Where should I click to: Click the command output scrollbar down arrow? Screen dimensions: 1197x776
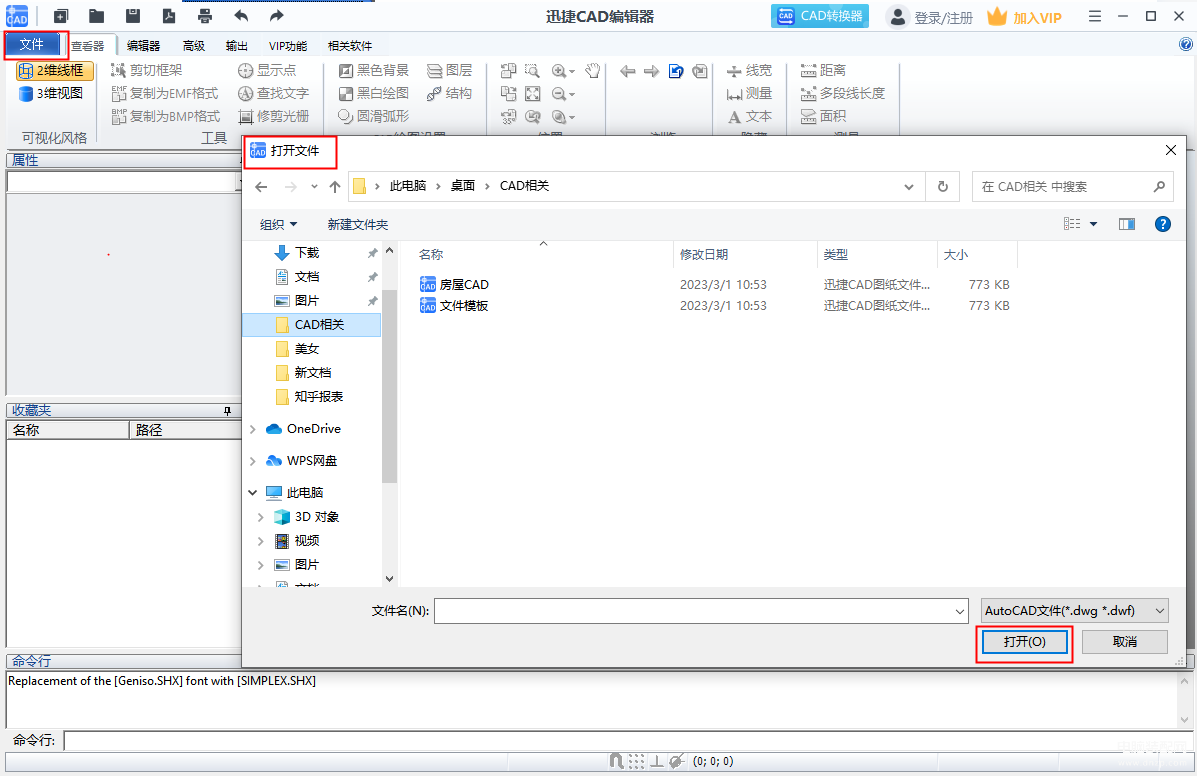[x=1184, y=720]
